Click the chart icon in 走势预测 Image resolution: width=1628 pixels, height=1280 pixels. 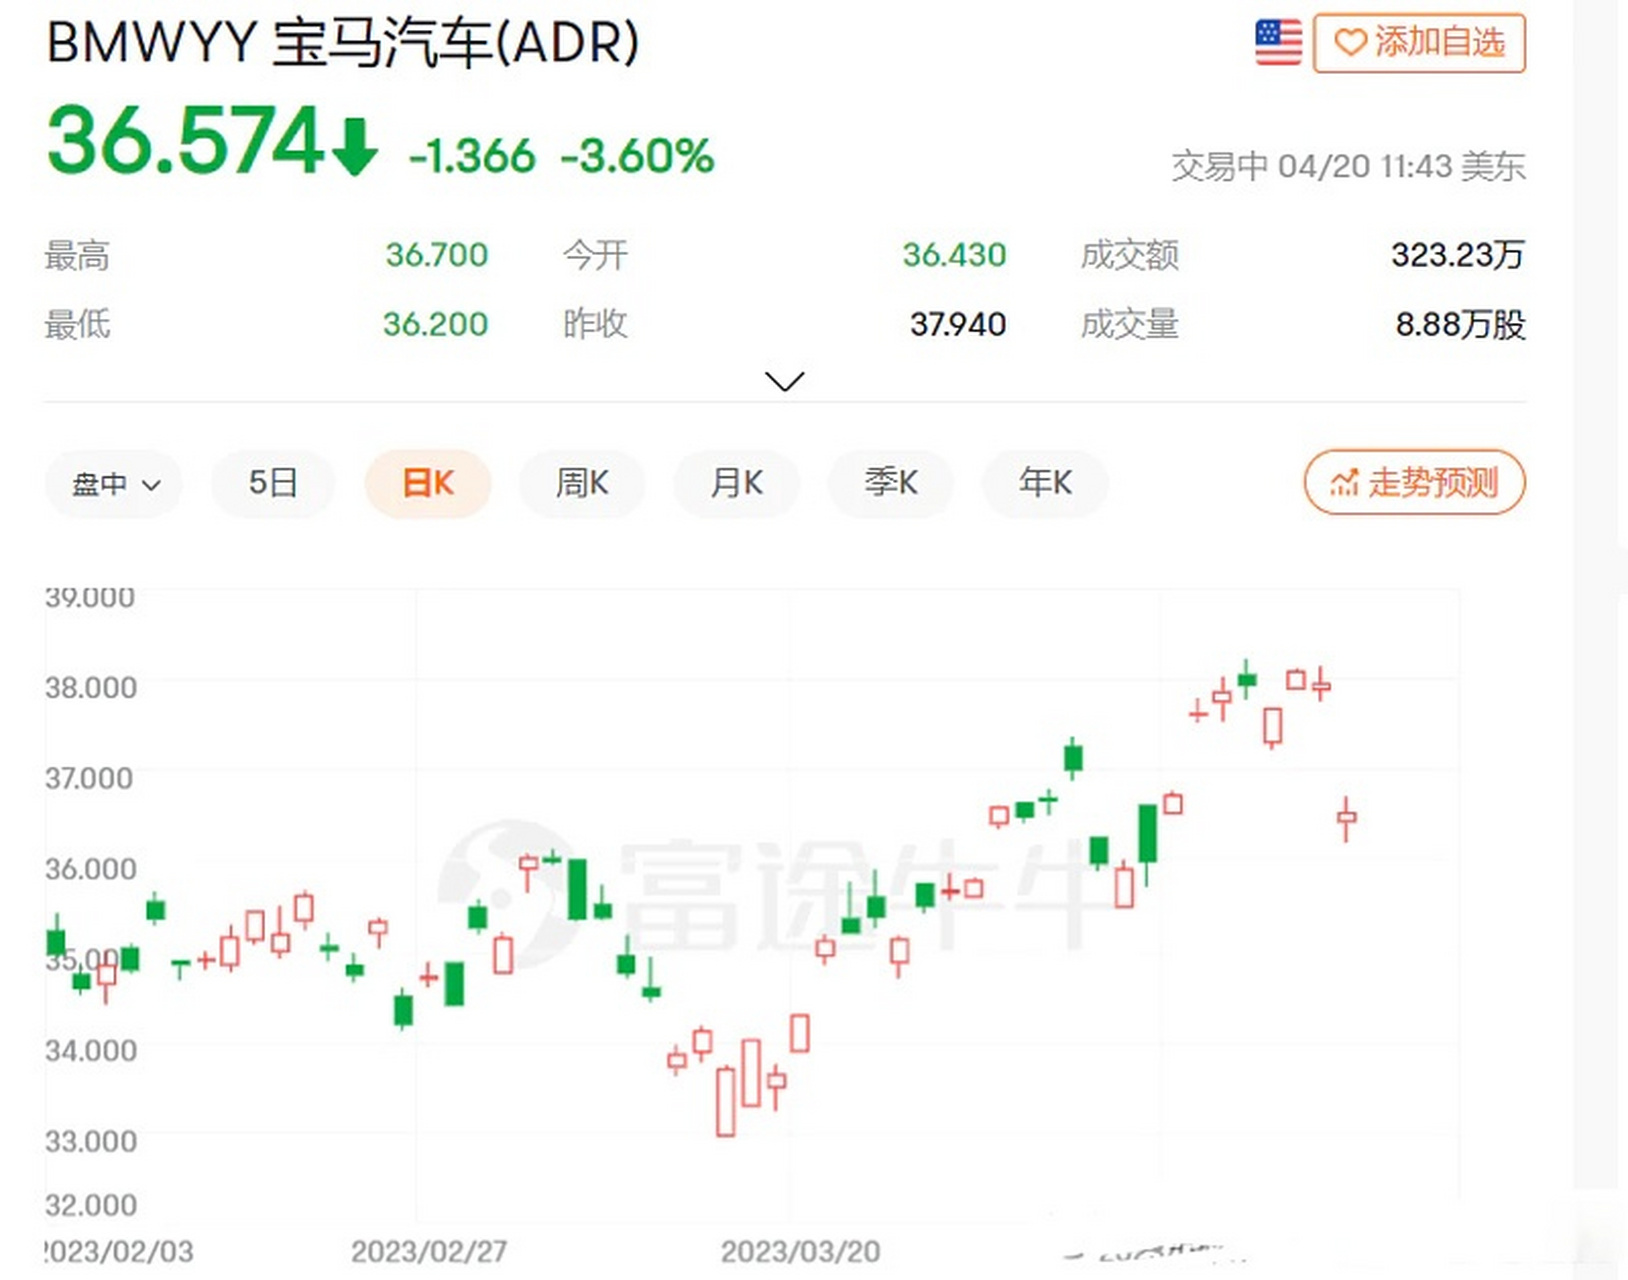tap(1344, 483)
